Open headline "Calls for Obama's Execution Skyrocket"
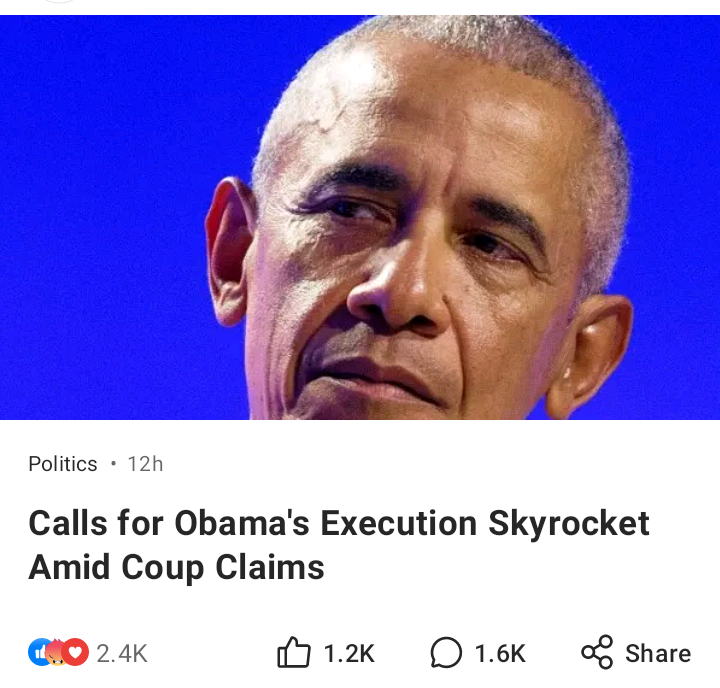Viewport: 720px width, 688px height. click(339, 523)
